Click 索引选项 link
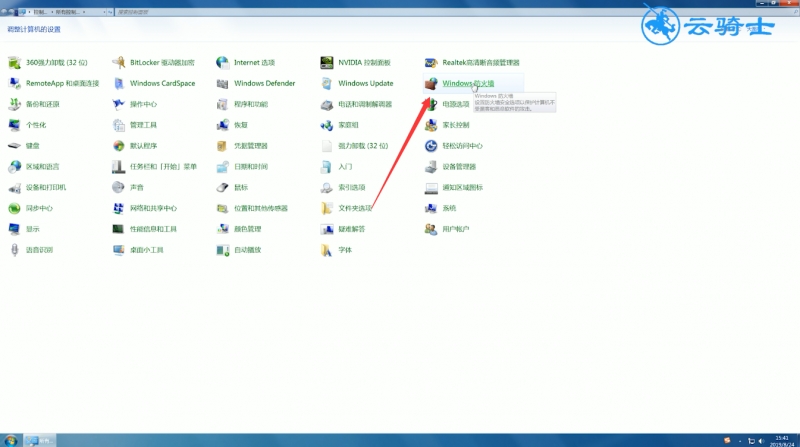 (352, 187)
